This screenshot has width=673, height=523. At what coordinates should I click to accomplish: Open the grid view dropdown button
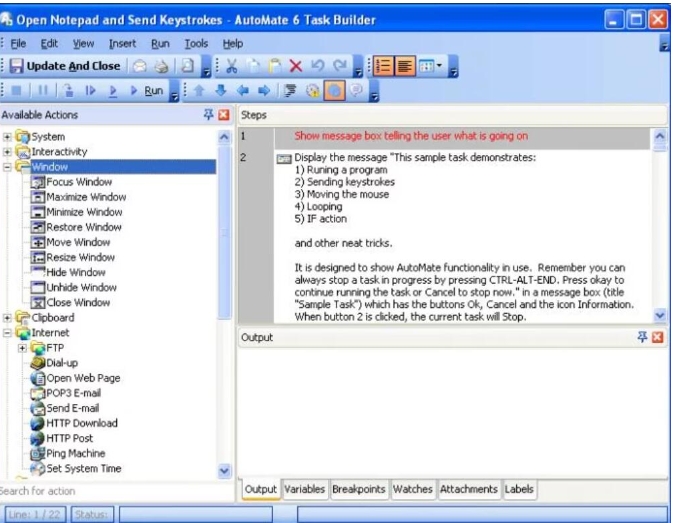click(x=430, y=66)
